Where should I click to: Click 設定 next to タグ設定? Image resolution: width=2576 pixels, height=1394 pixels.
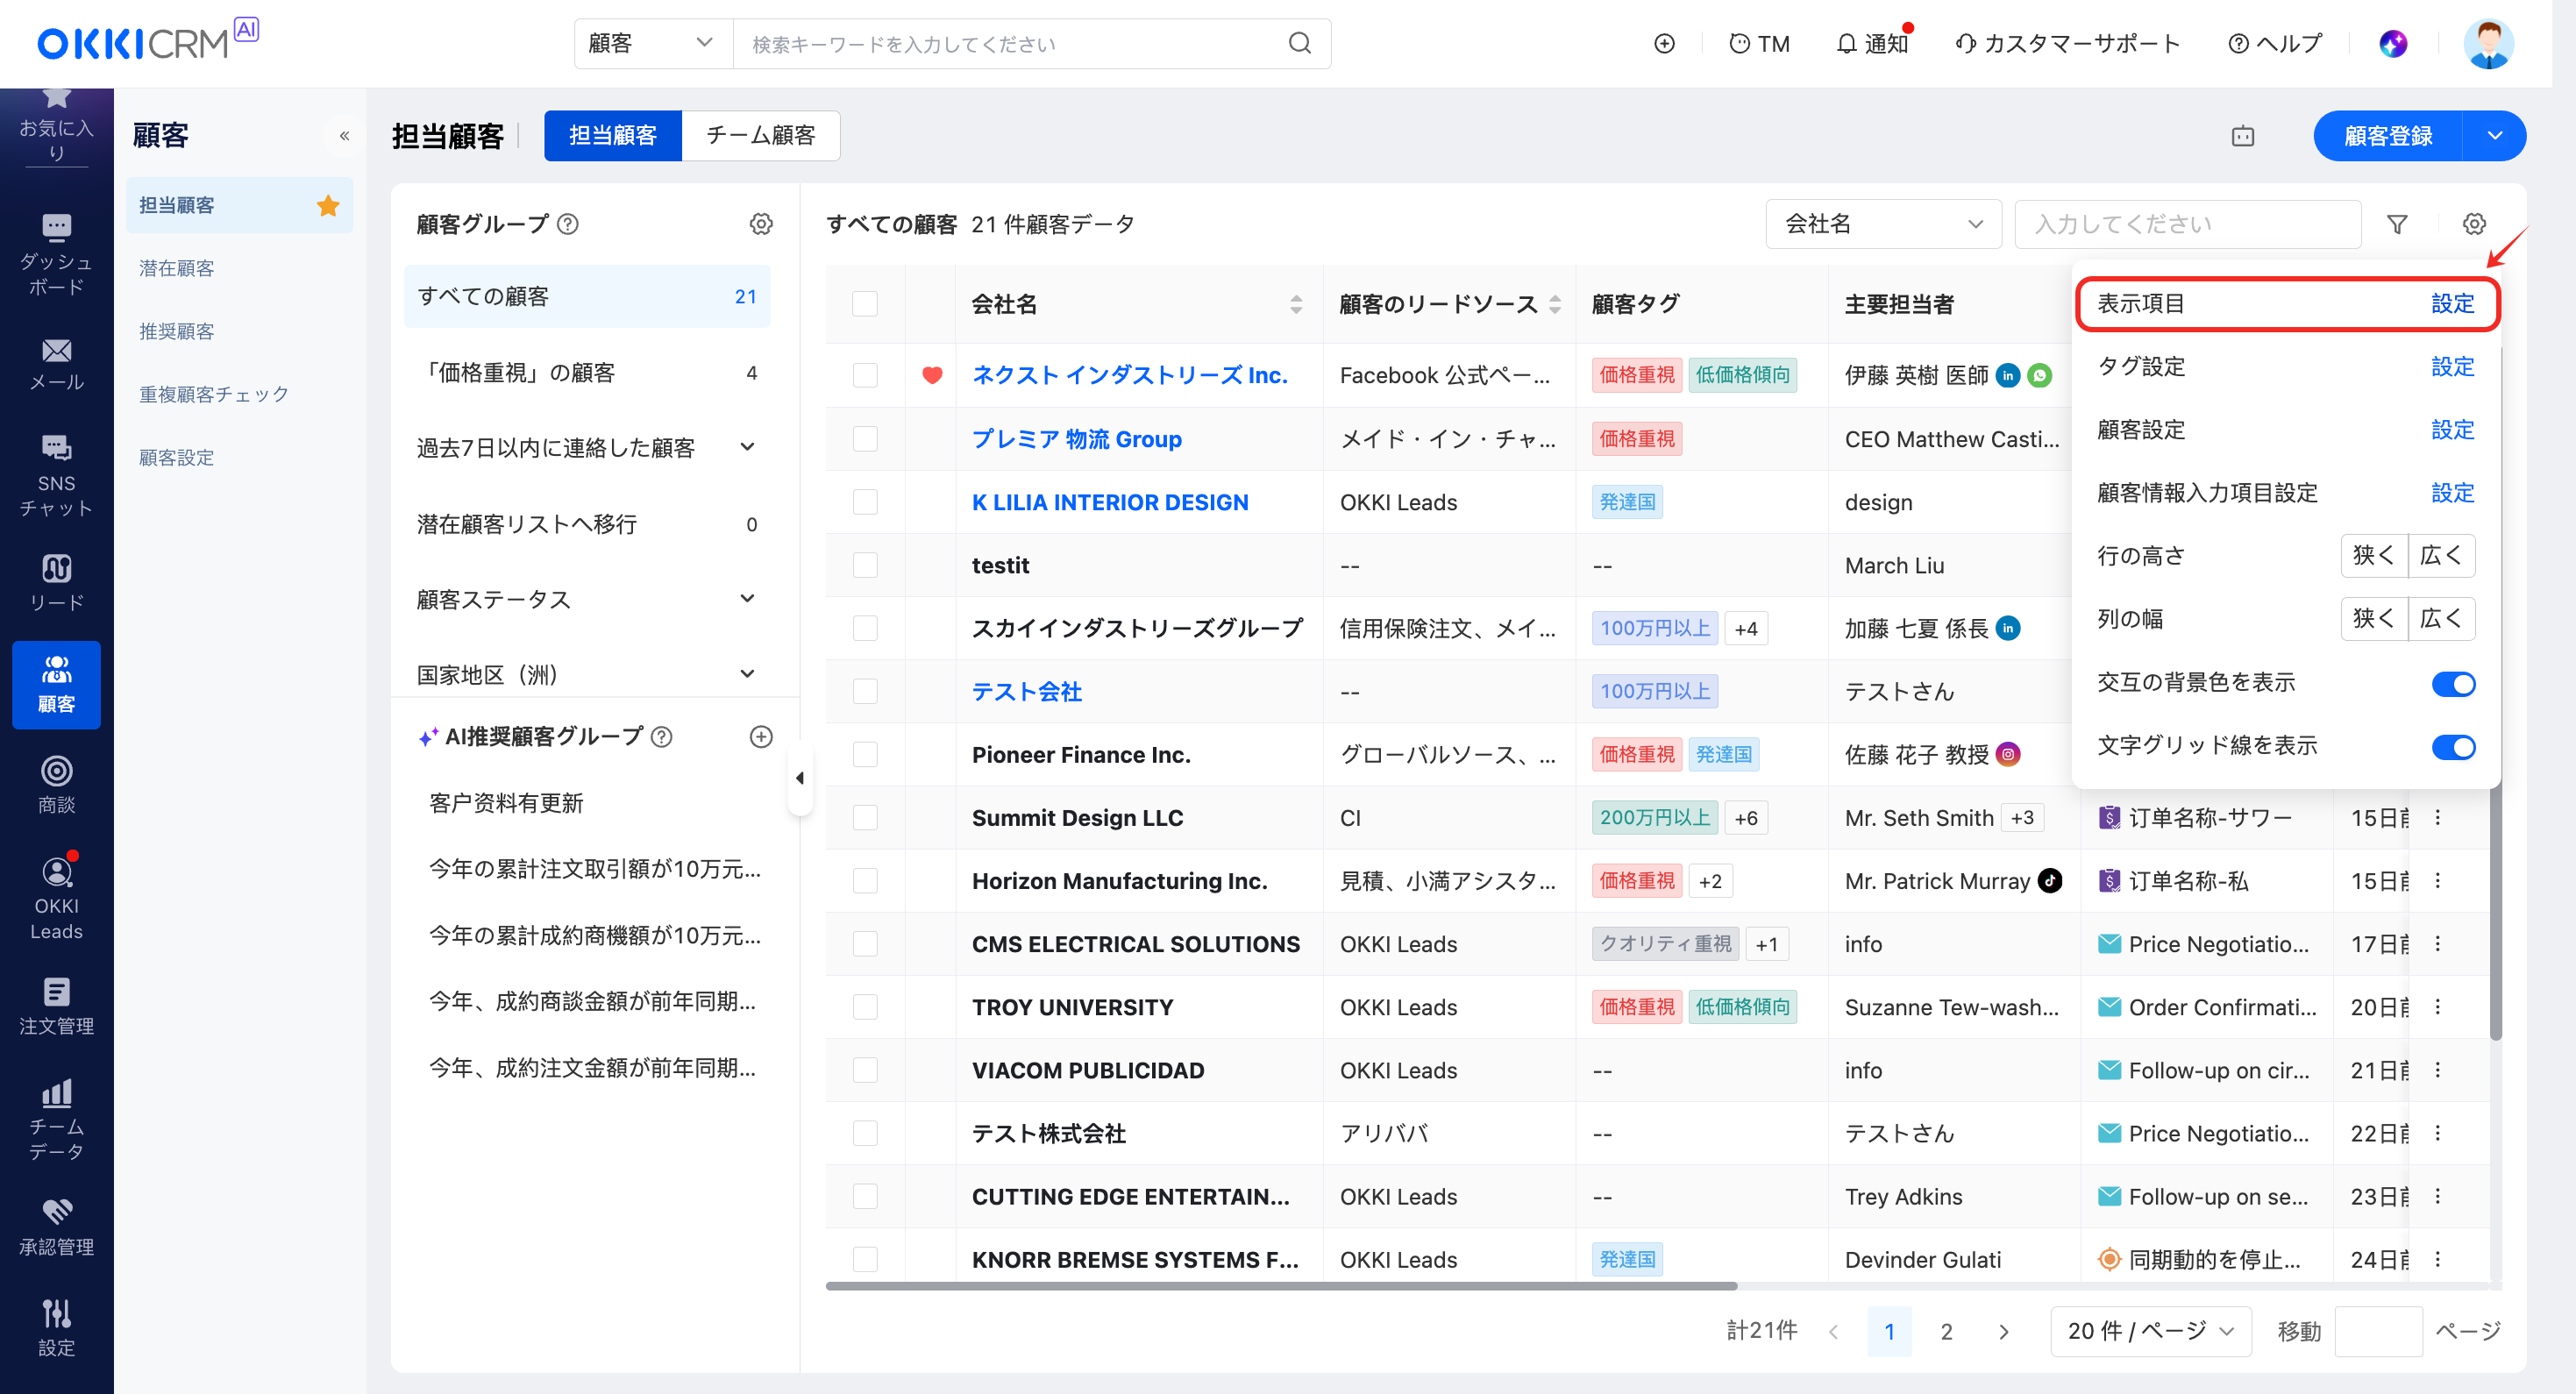(2452, 367)
